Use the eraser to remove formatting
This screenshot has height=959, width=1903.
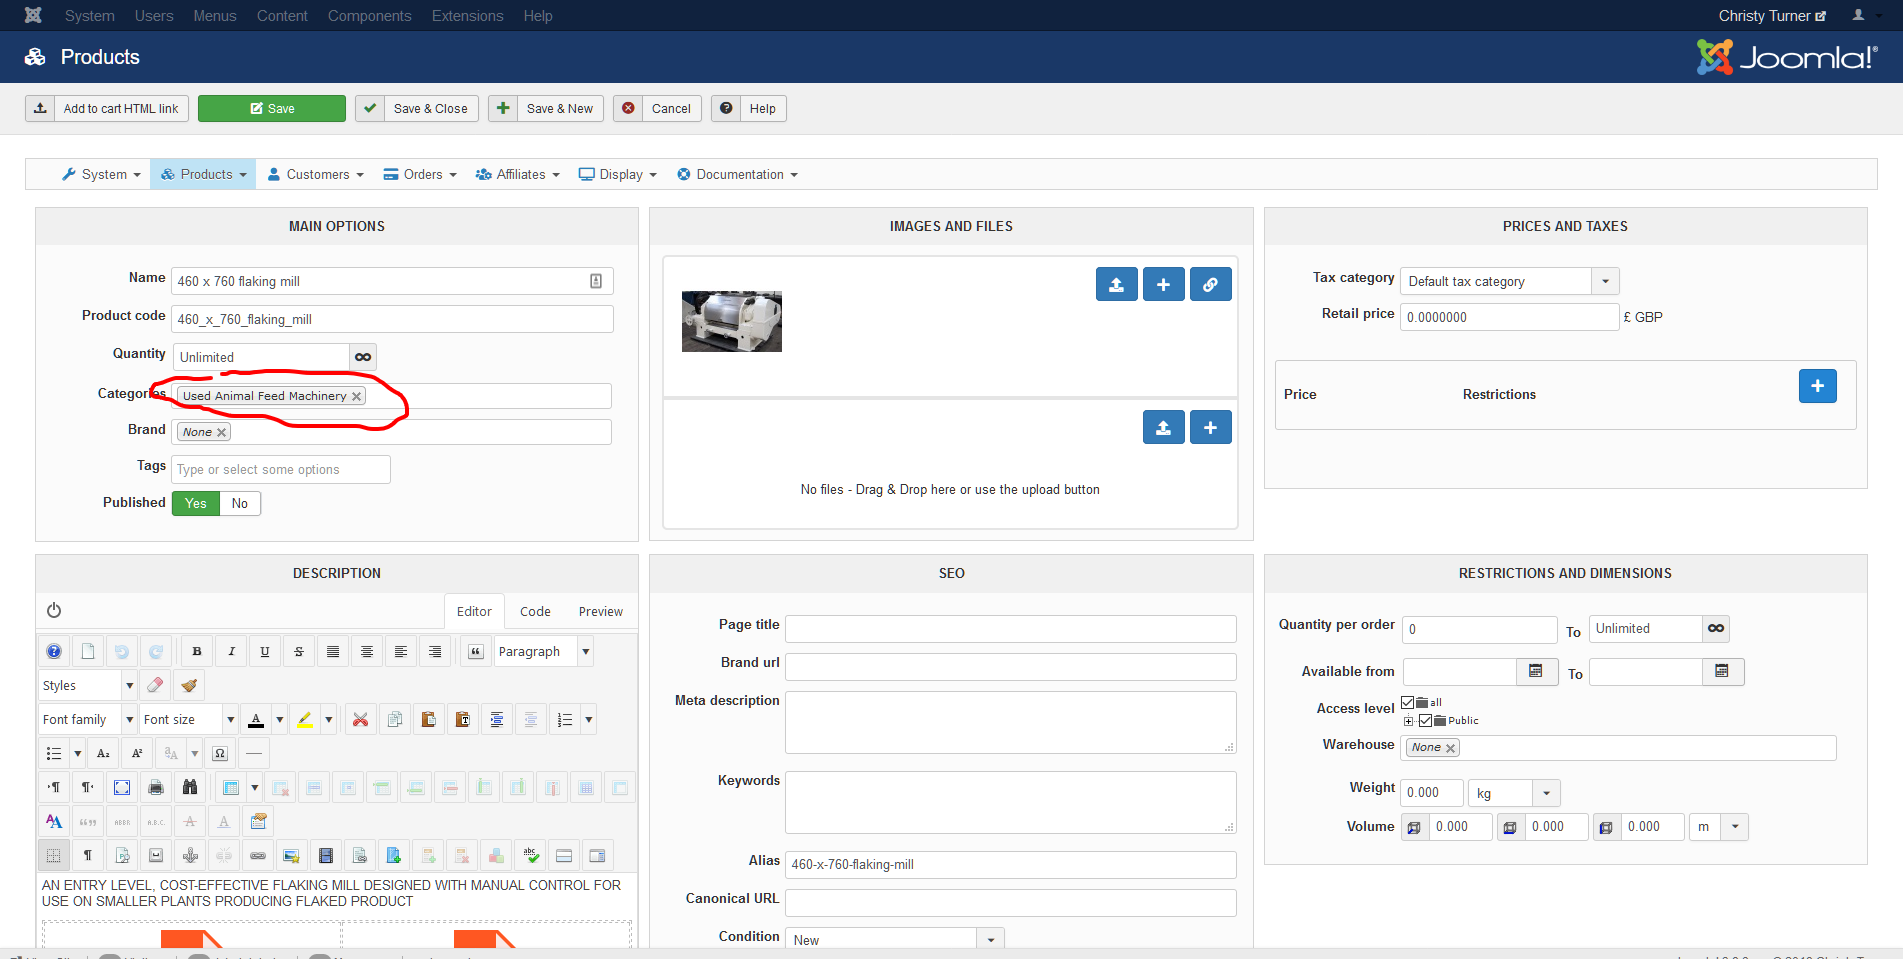[155, 686]
